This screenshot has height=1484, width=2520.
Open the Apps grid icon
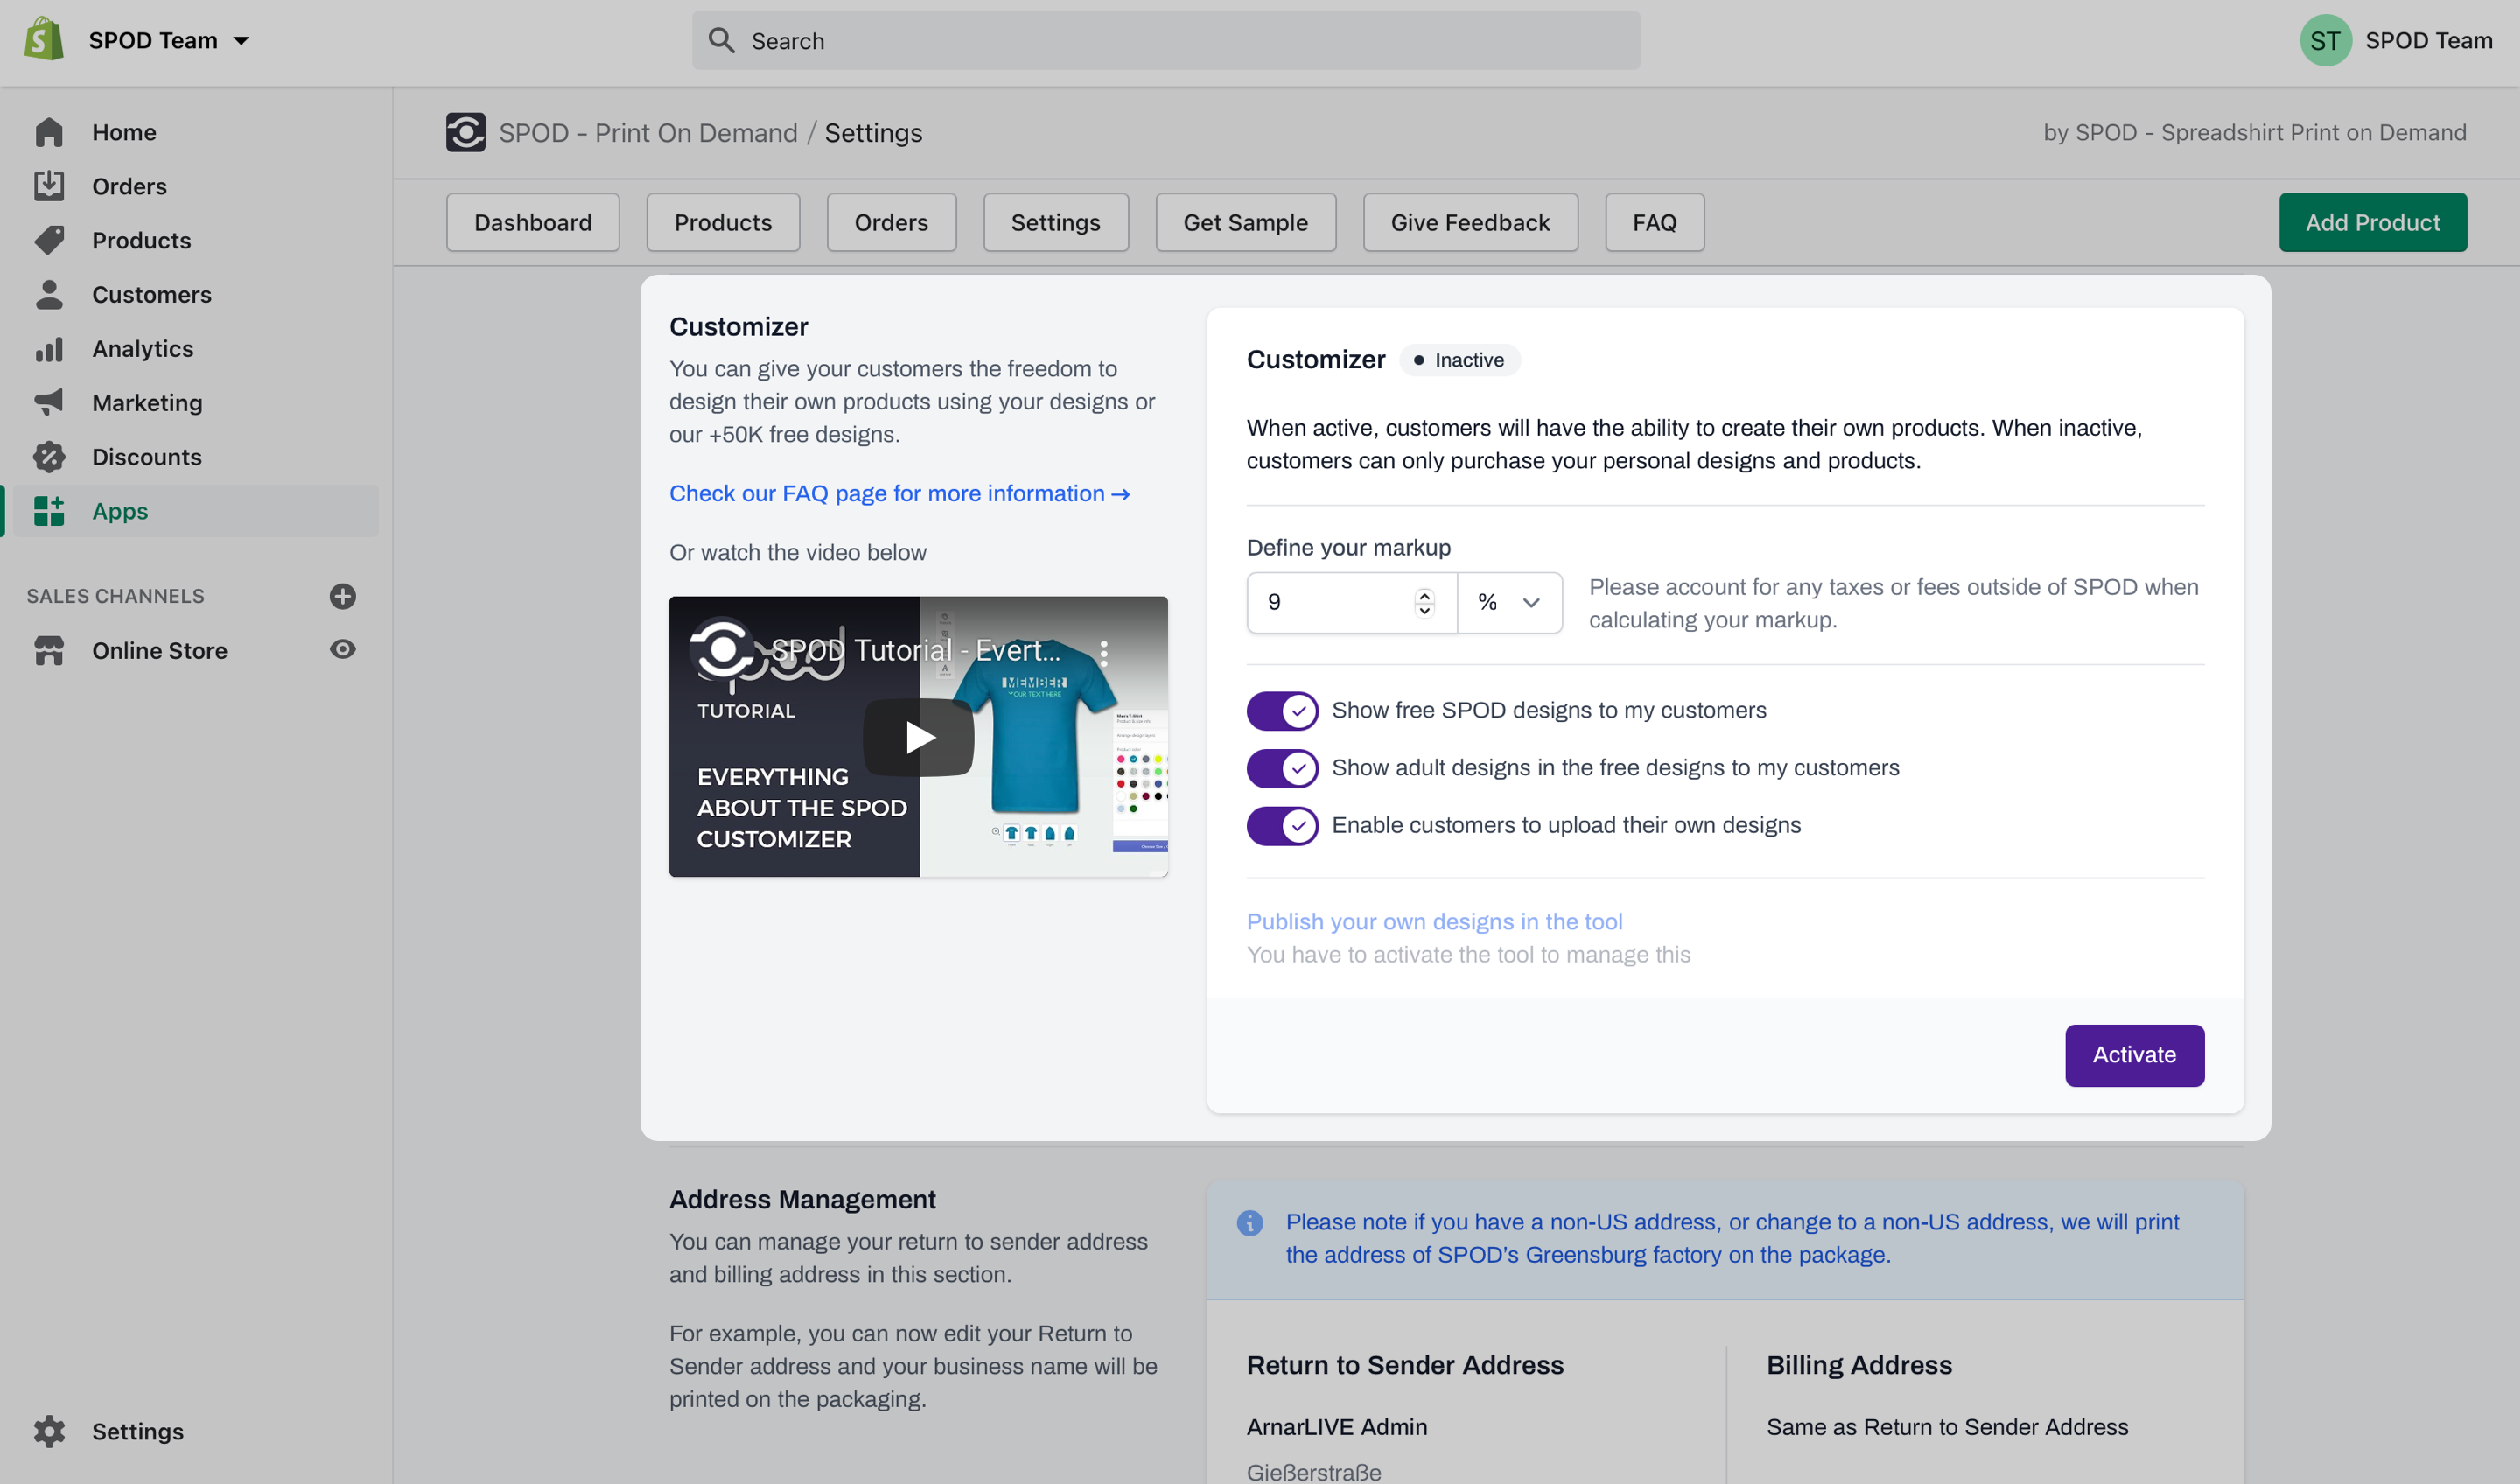pyautogui.click(x=49, y=511)
